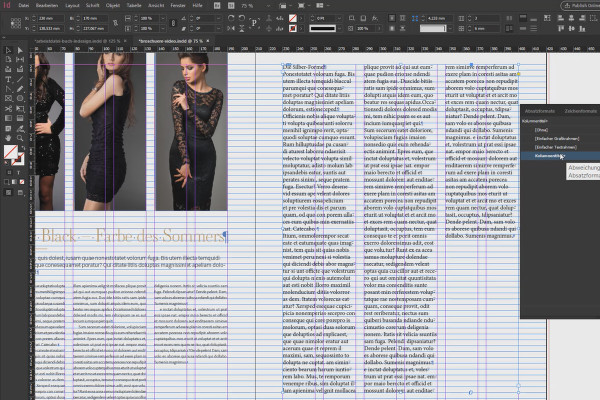600x400 pixels.
Task: Select the Page tool
Action: click(8, 60)
